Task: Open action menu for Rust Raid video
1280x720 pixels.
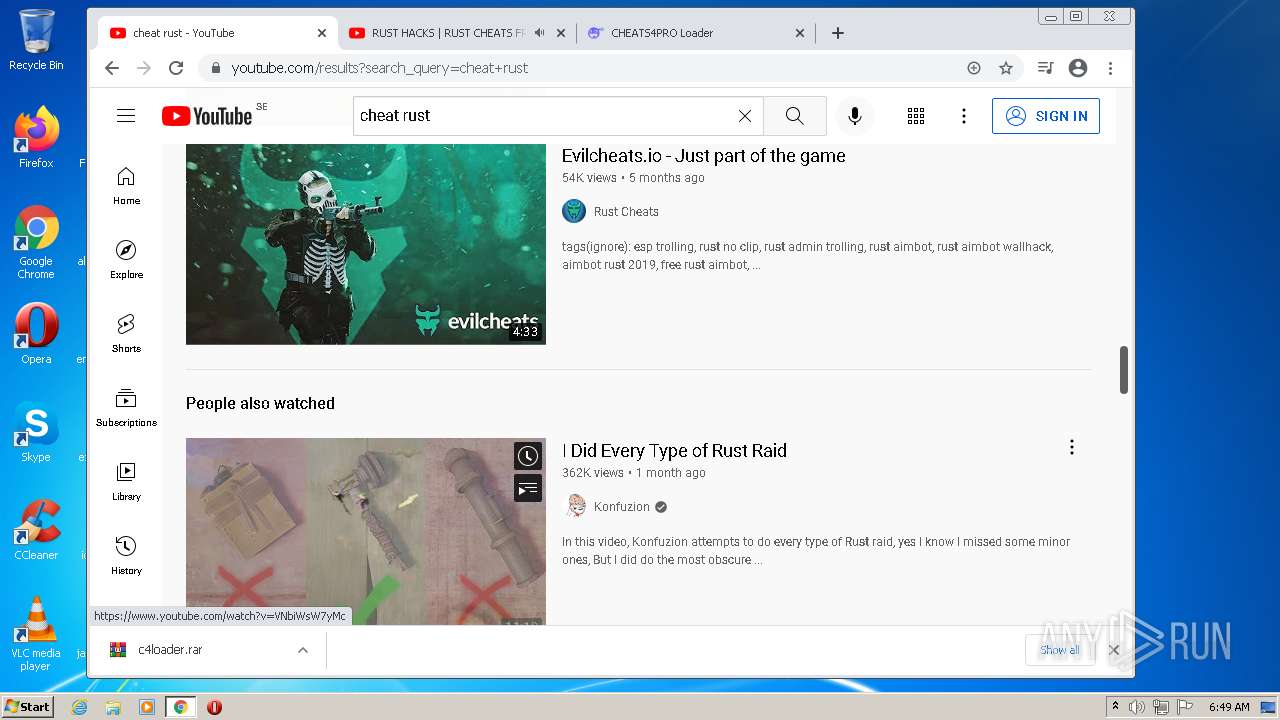Action: 1072,447
